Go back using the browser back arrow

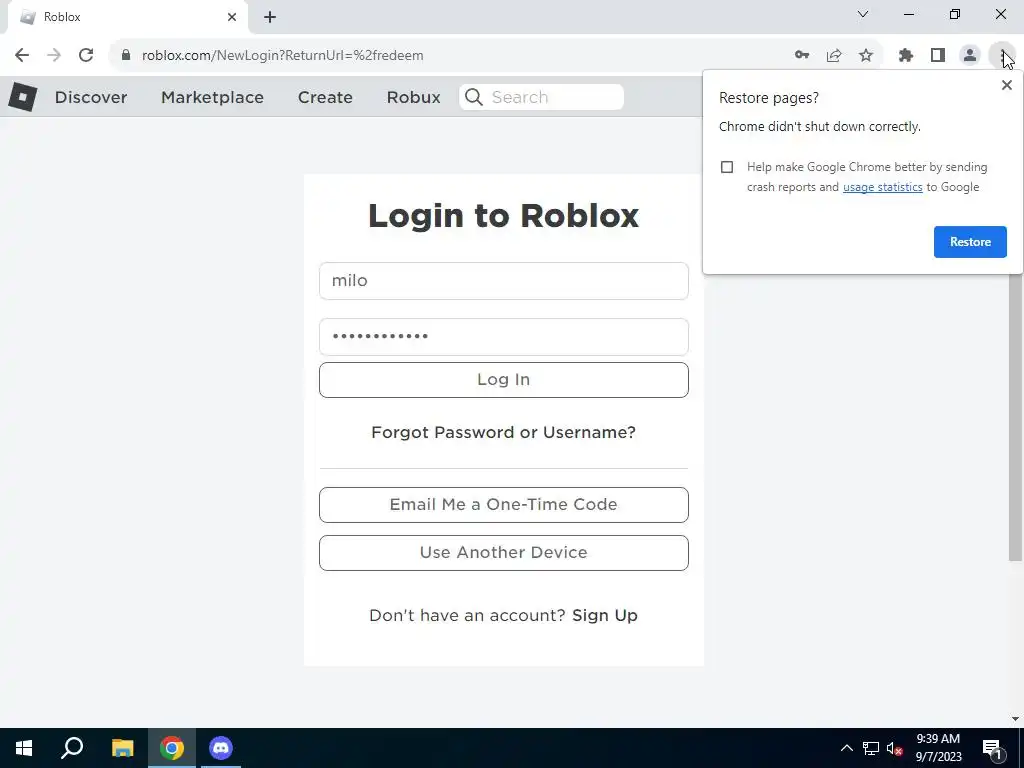[x=22, y=56]
